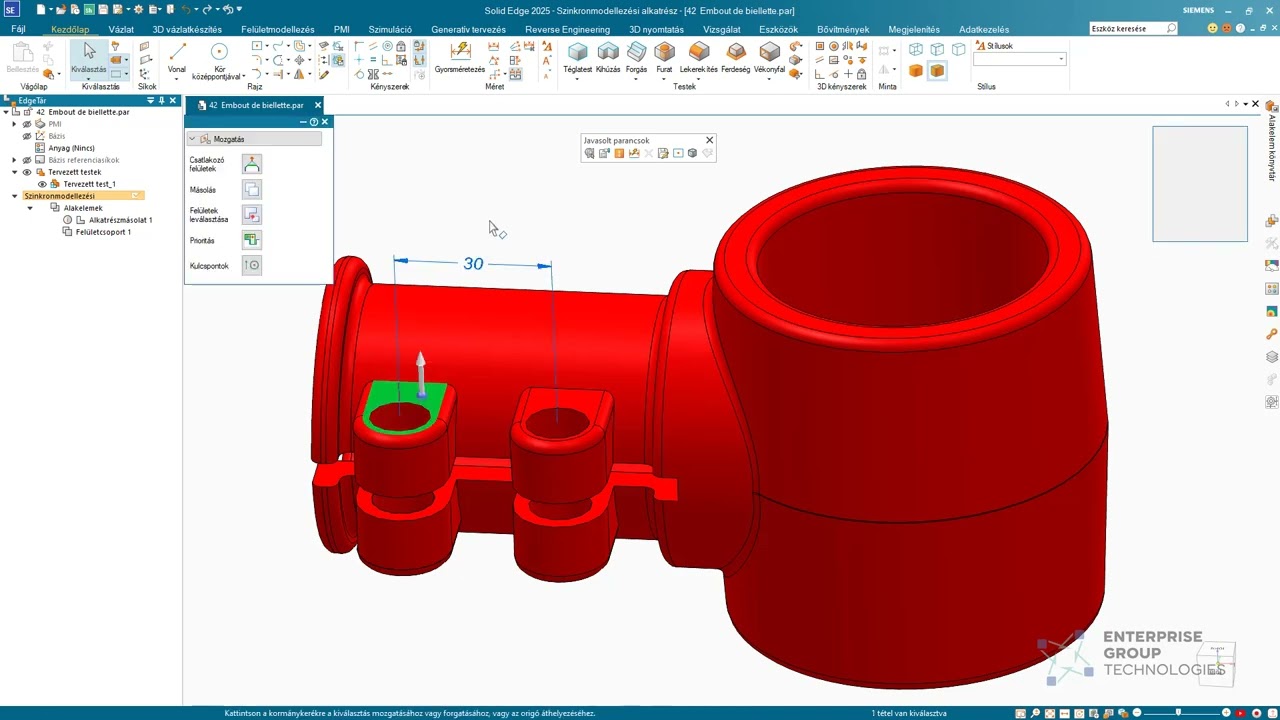This screenshot has width=1280, height=720.
Task: Click the Gyorsméretezés smart dimension tool
Action: (x=460, y=57)
